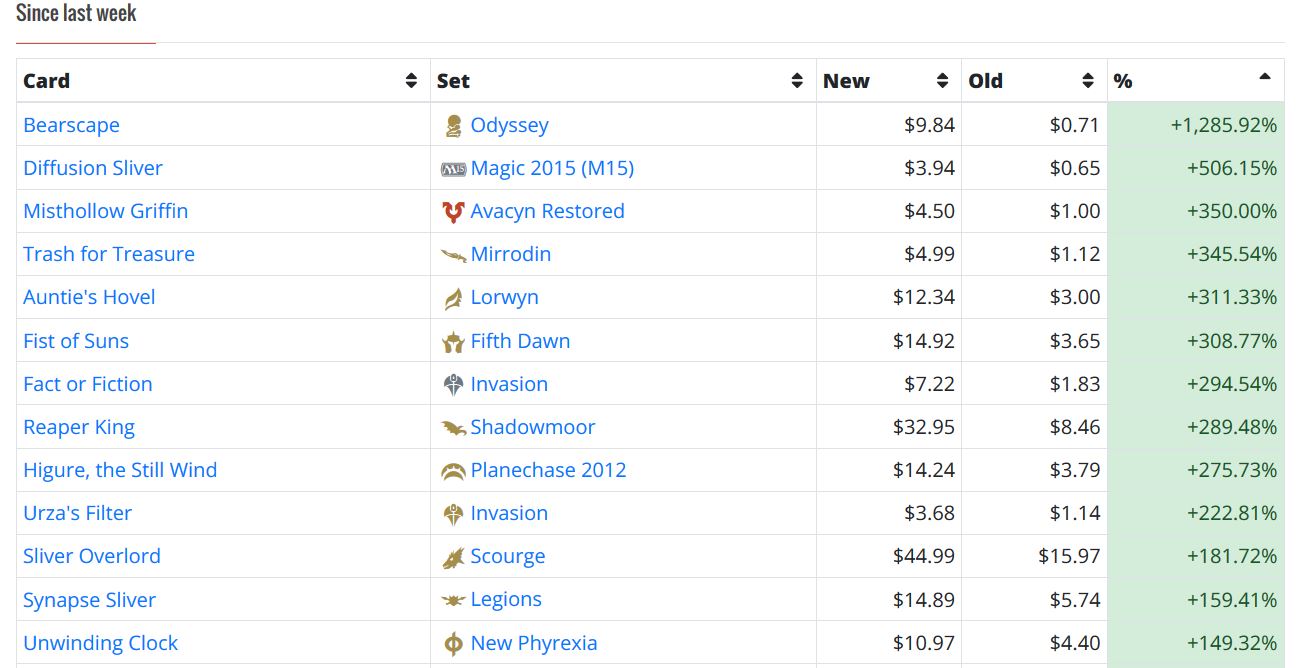Click the Lorwyn set symbol icon
1304x668 pixels.
click(453, 298)
